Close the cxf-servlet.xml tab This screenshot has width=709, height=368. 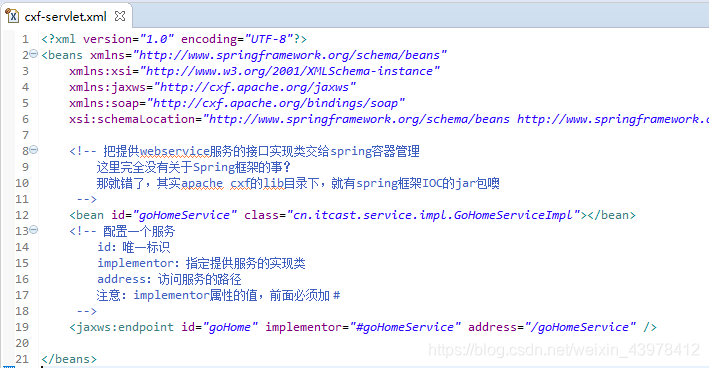(120, 16)
